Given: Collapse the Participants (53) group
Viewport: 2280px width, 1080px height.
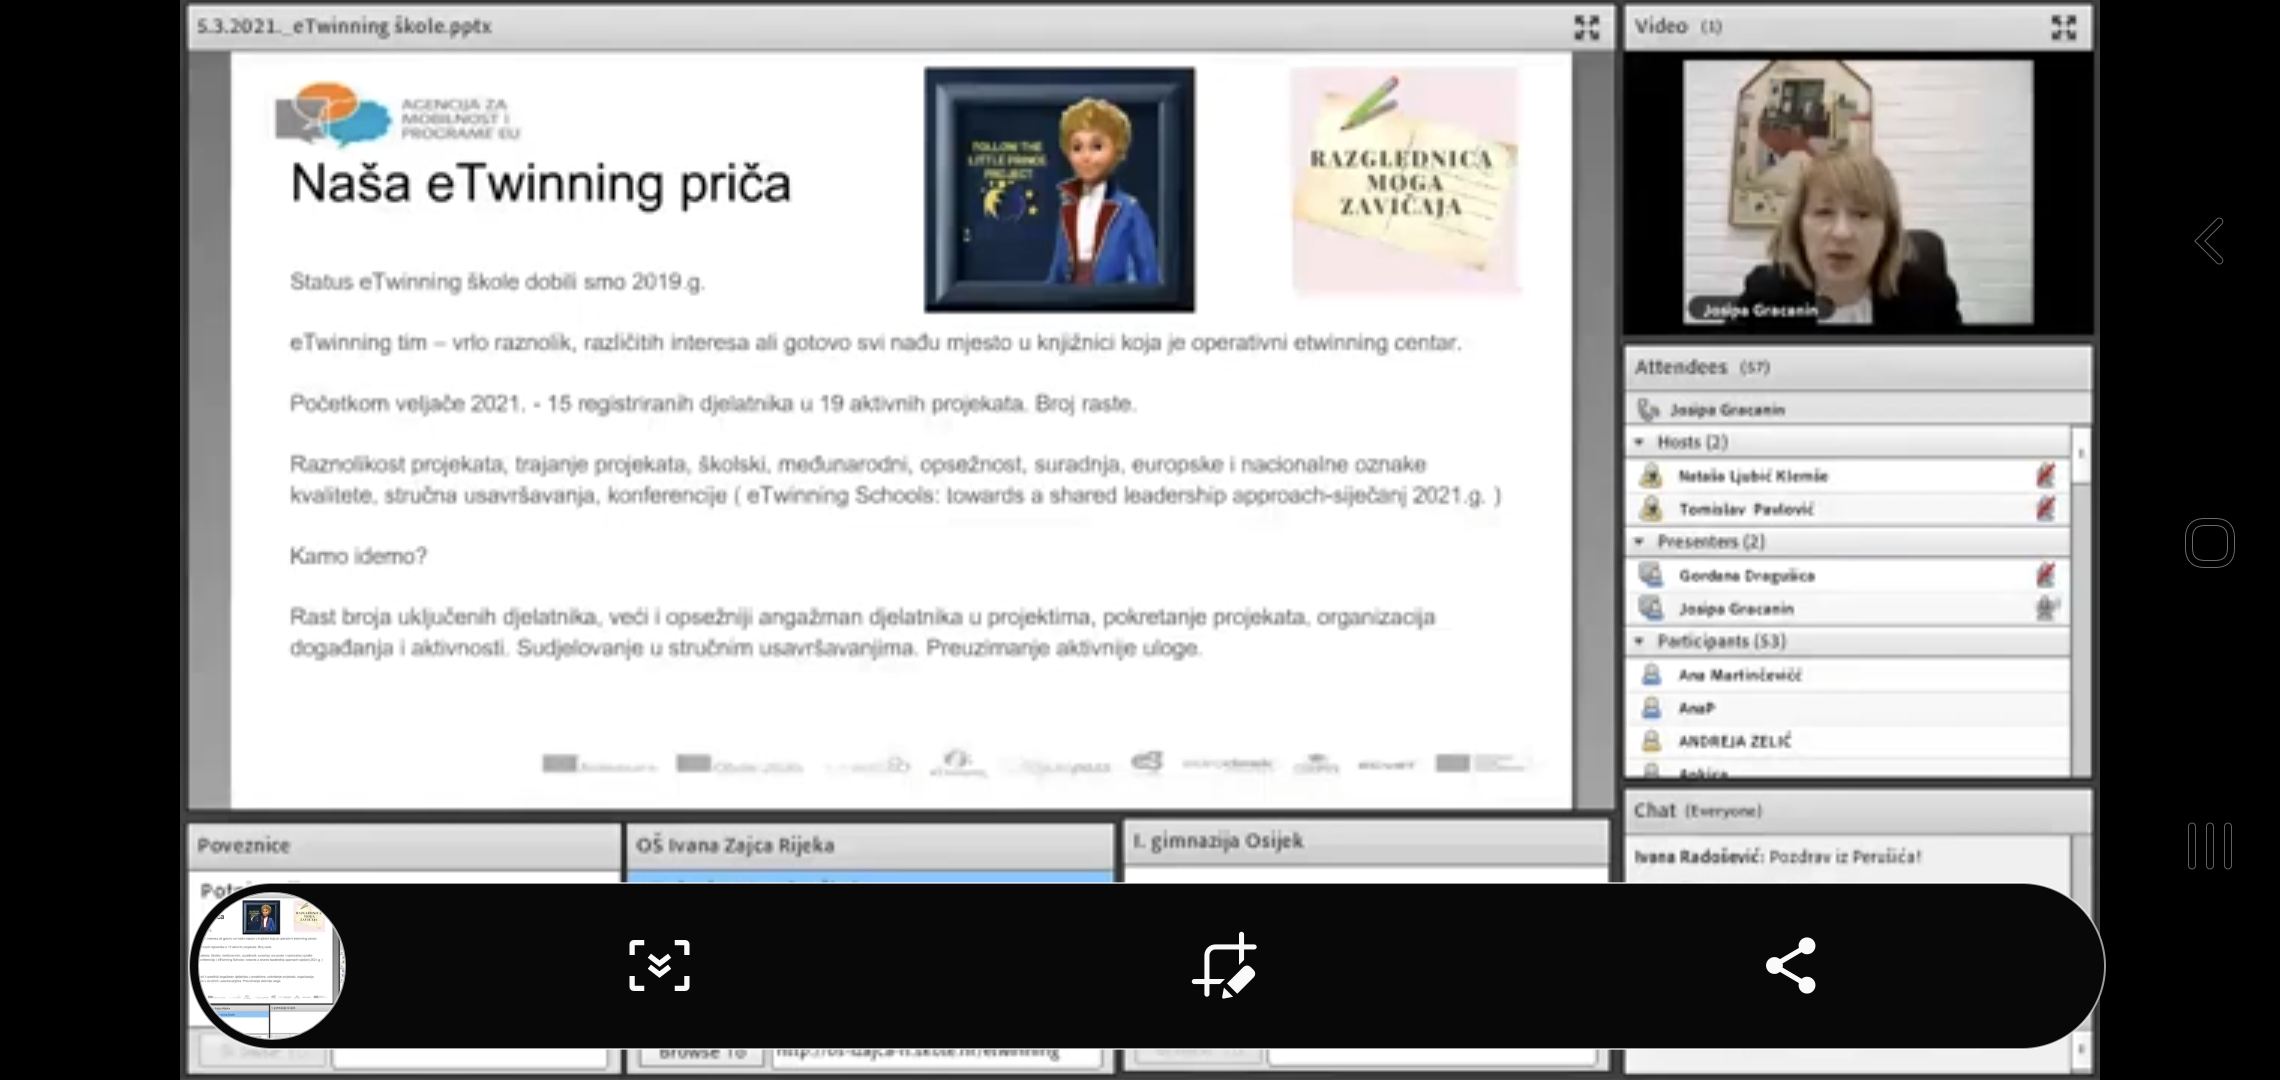Looking at the screenshot, I should click(1639, 641).
